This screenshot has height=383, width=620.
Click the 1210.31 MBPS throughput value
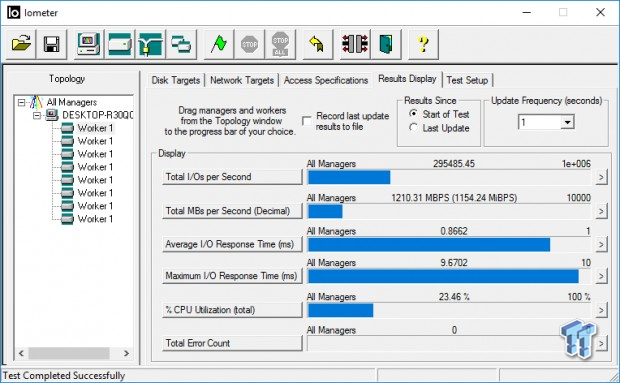(x=454, y=198)
